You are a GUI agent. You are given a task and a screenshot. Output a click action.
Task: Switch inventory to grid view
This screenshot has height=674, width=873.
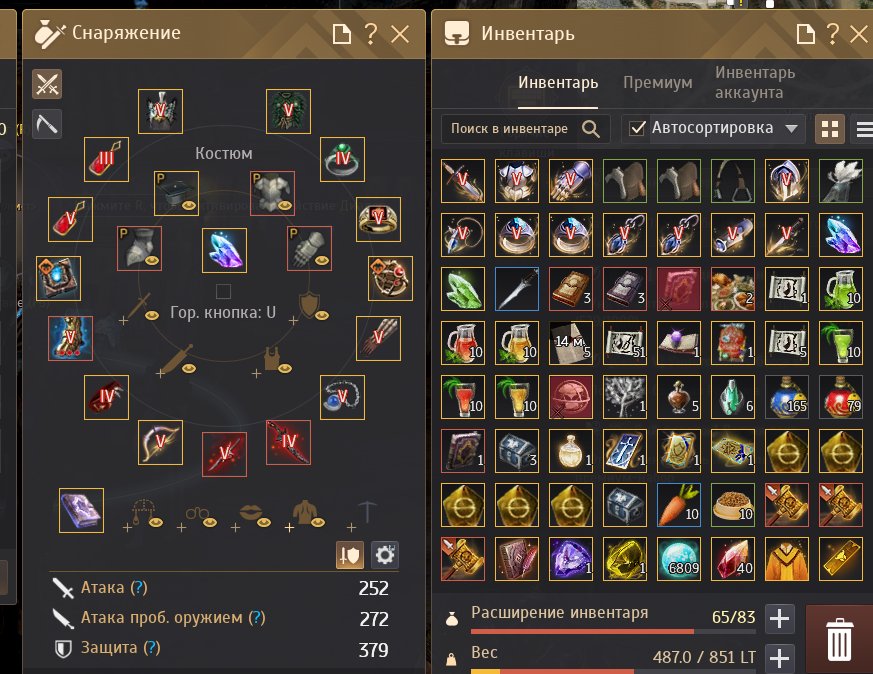point(830,130)
